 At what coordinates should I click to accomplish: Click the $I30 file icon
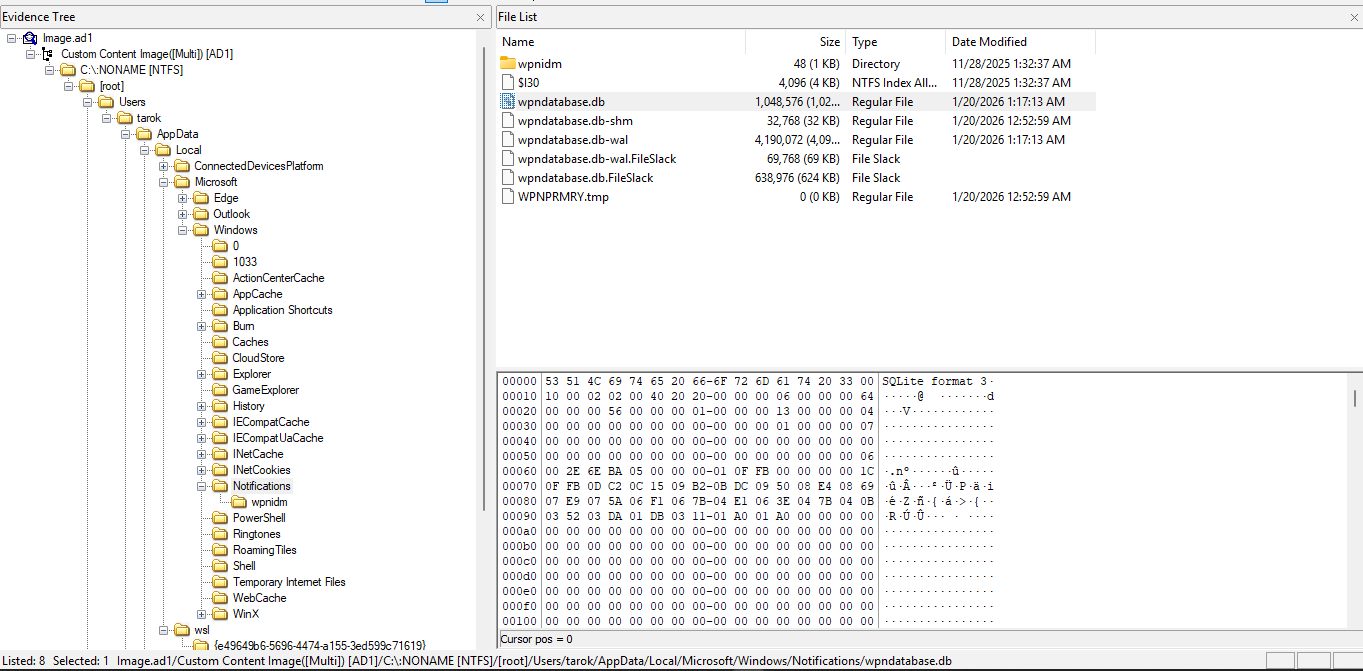[507, 83]
